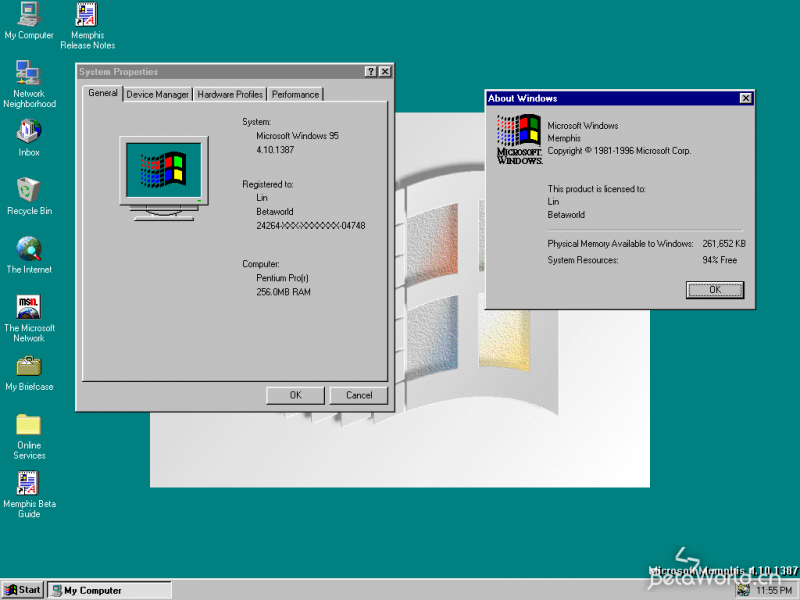This screenshot has width=800, height=600.
Task: Open the Inbox desktop icon
Action: [28, 132]
